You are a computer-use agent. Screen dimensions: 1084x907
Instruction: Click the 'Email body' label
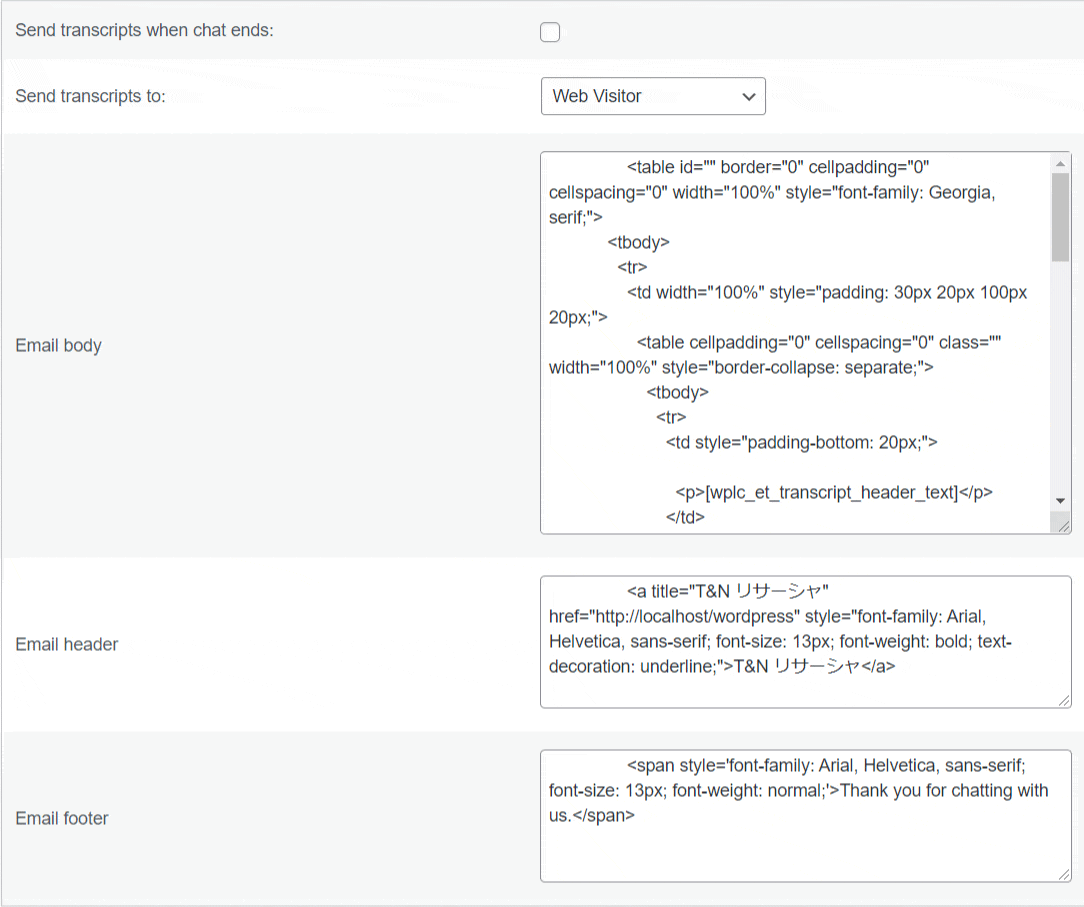click(59, 345)
